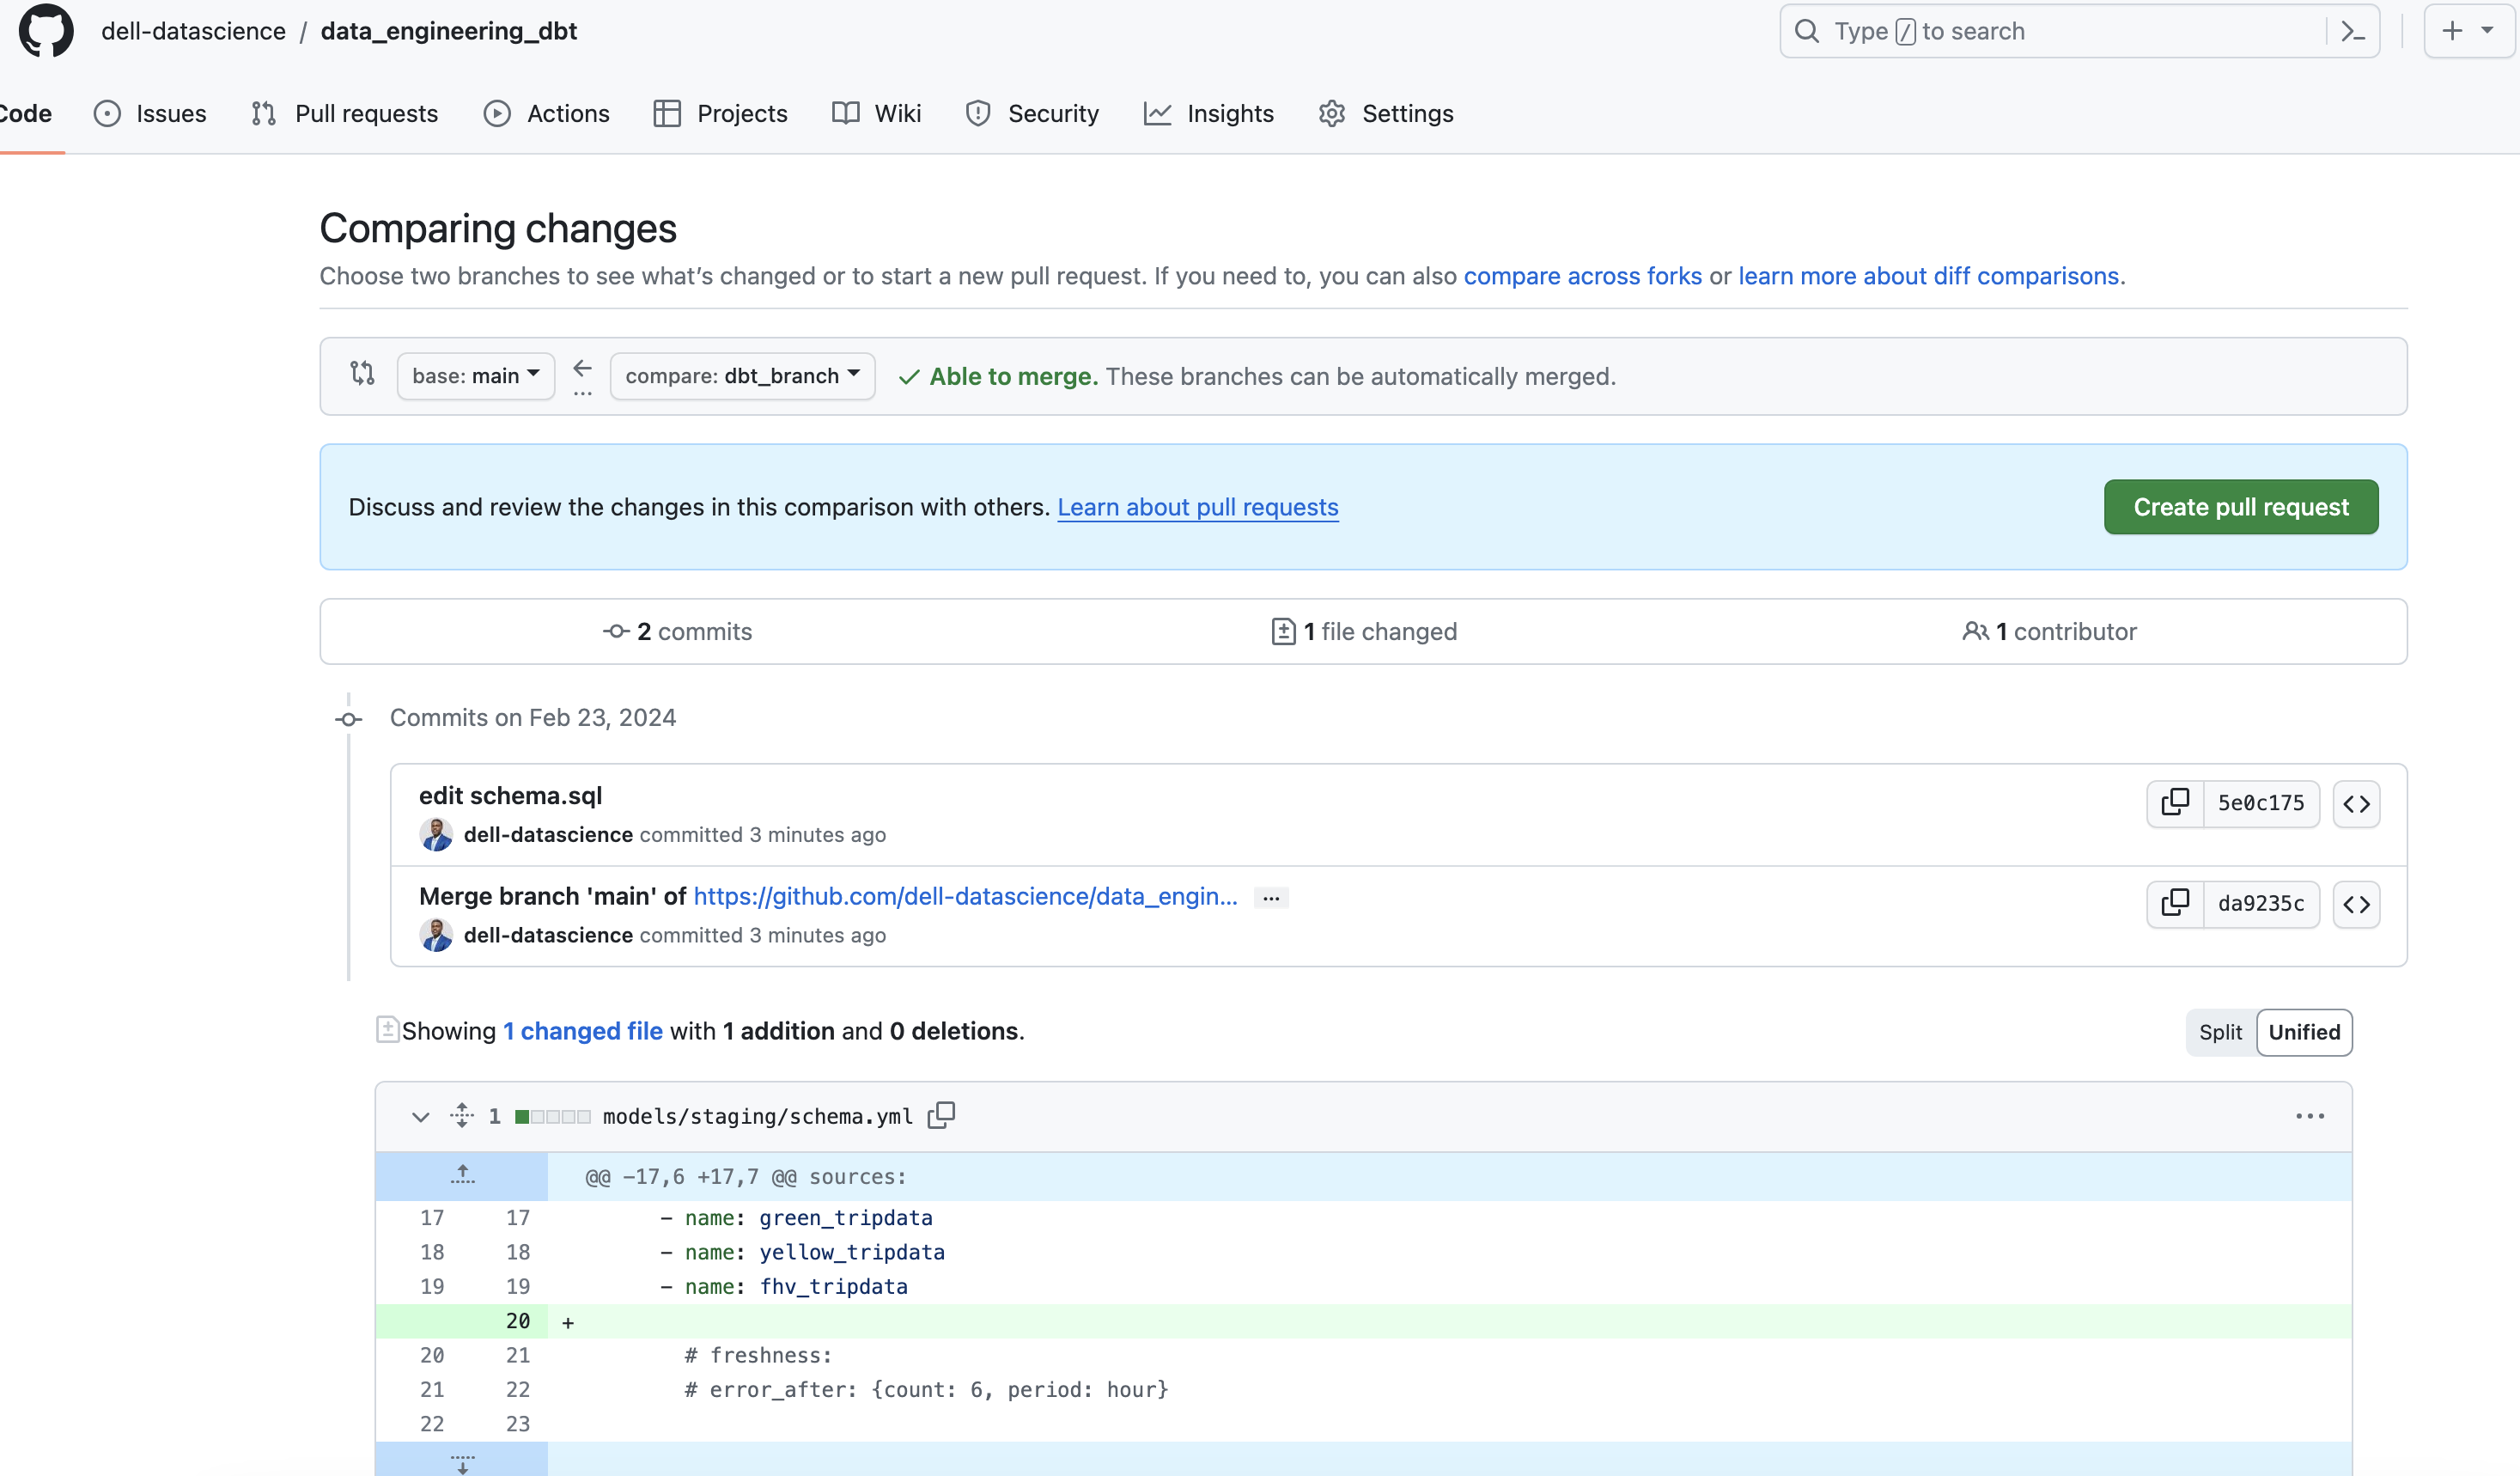
Task: Switch to the Actions tab
Action: coord(547,114)
